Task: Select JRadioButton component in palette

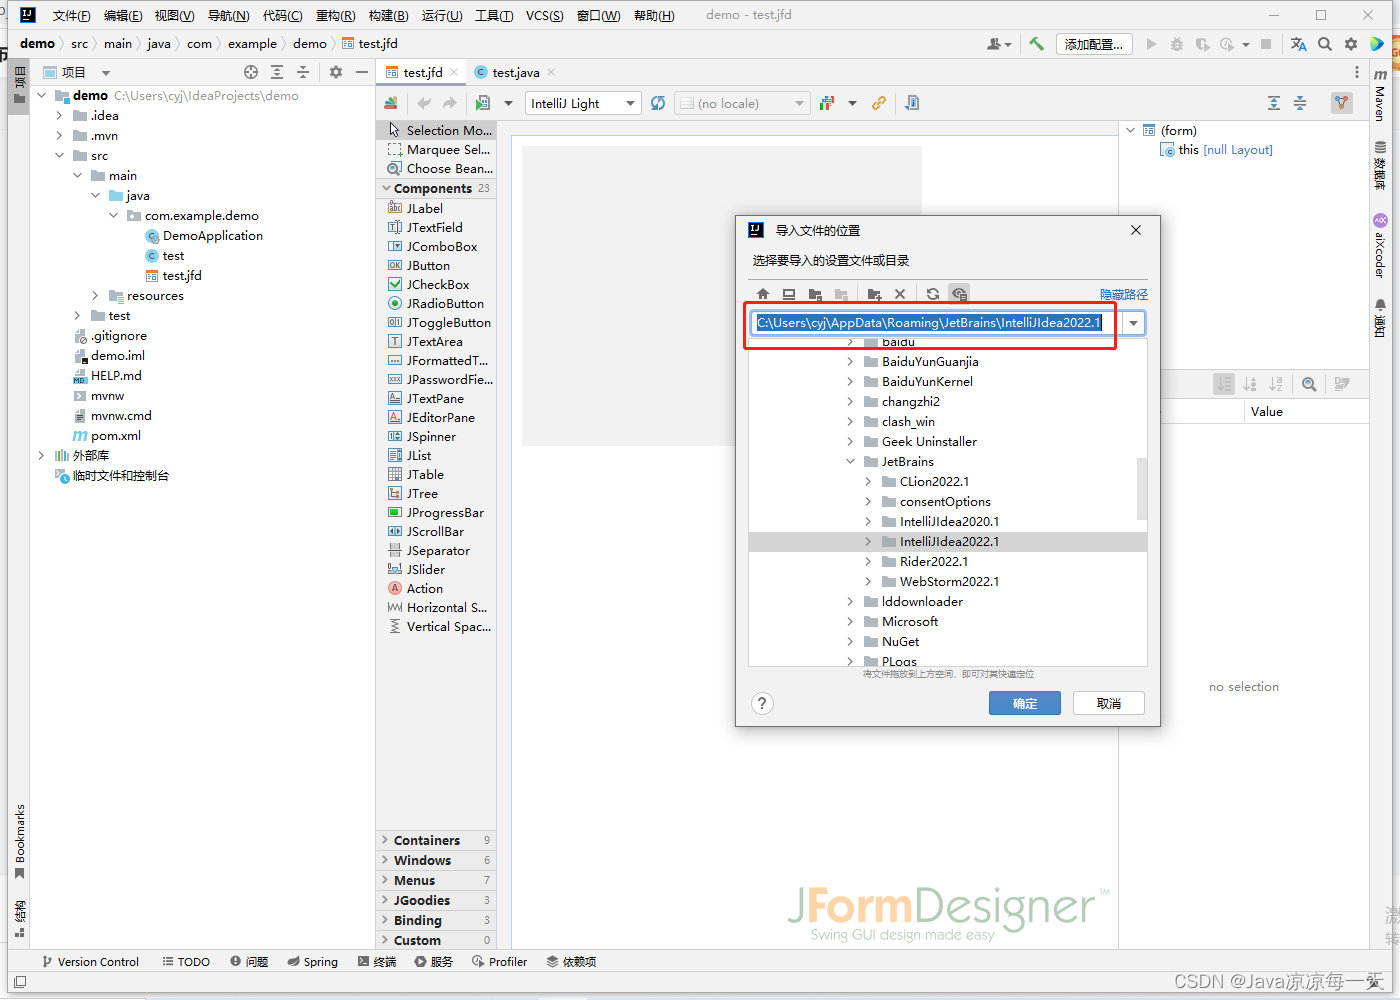Action: click(436, 303)
